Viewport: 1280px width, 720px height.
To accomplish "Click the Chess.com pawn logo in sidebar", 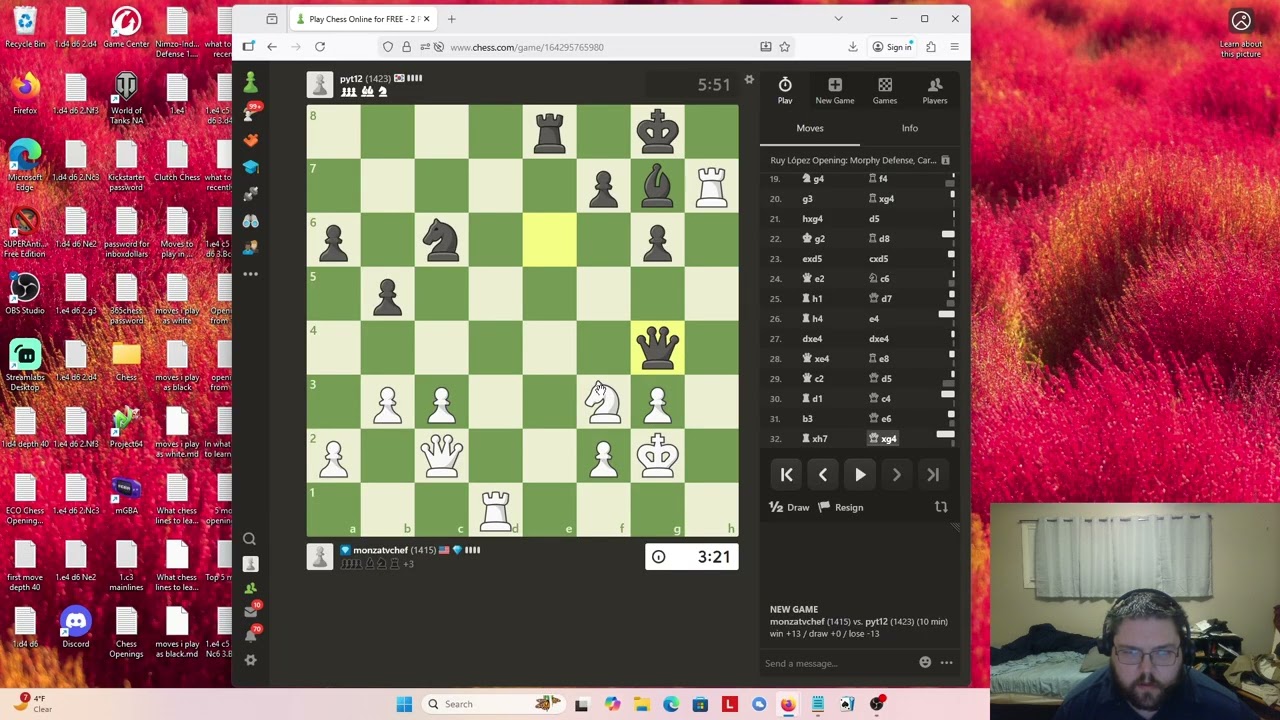I will [250, 84].
